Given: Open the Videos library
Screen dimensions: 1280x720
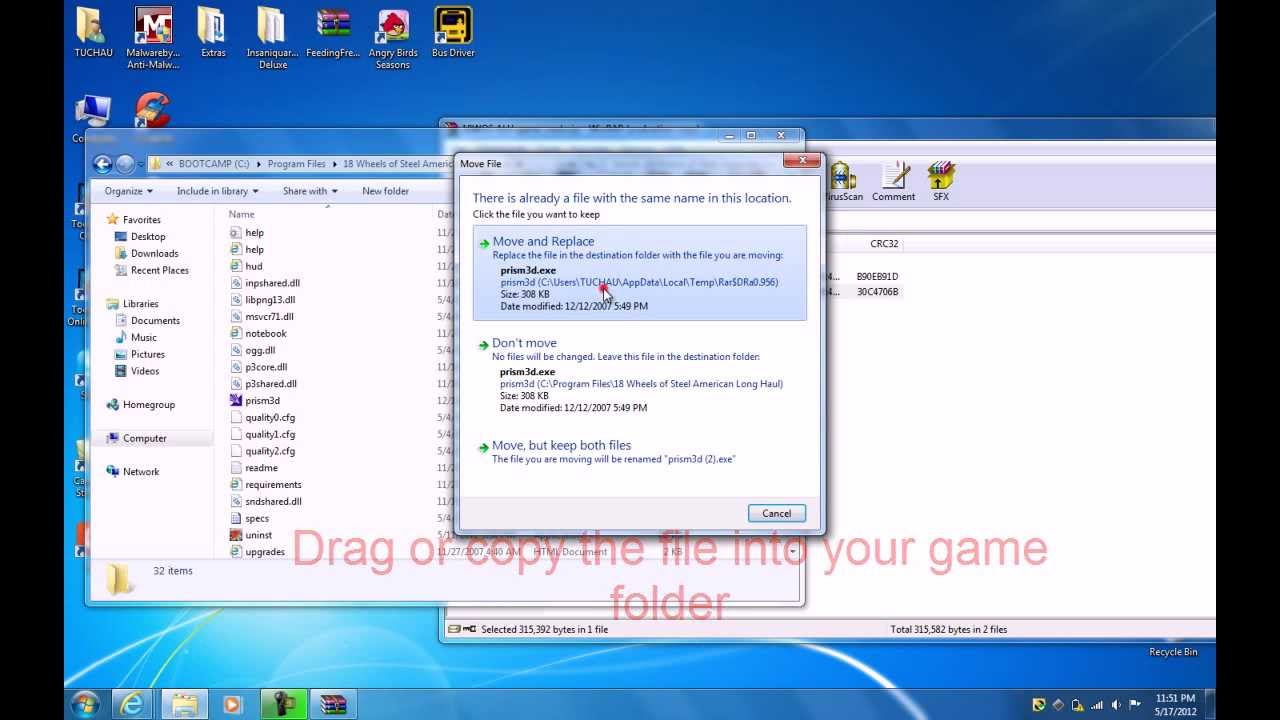Looking at the screenshot, I should click(144, 371).
